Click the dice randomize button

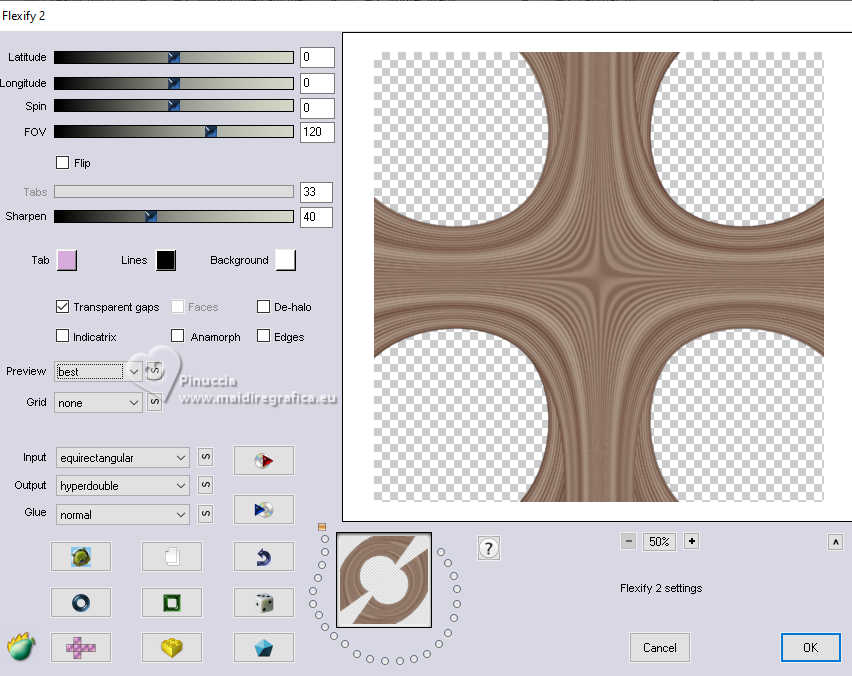point(264,602)
